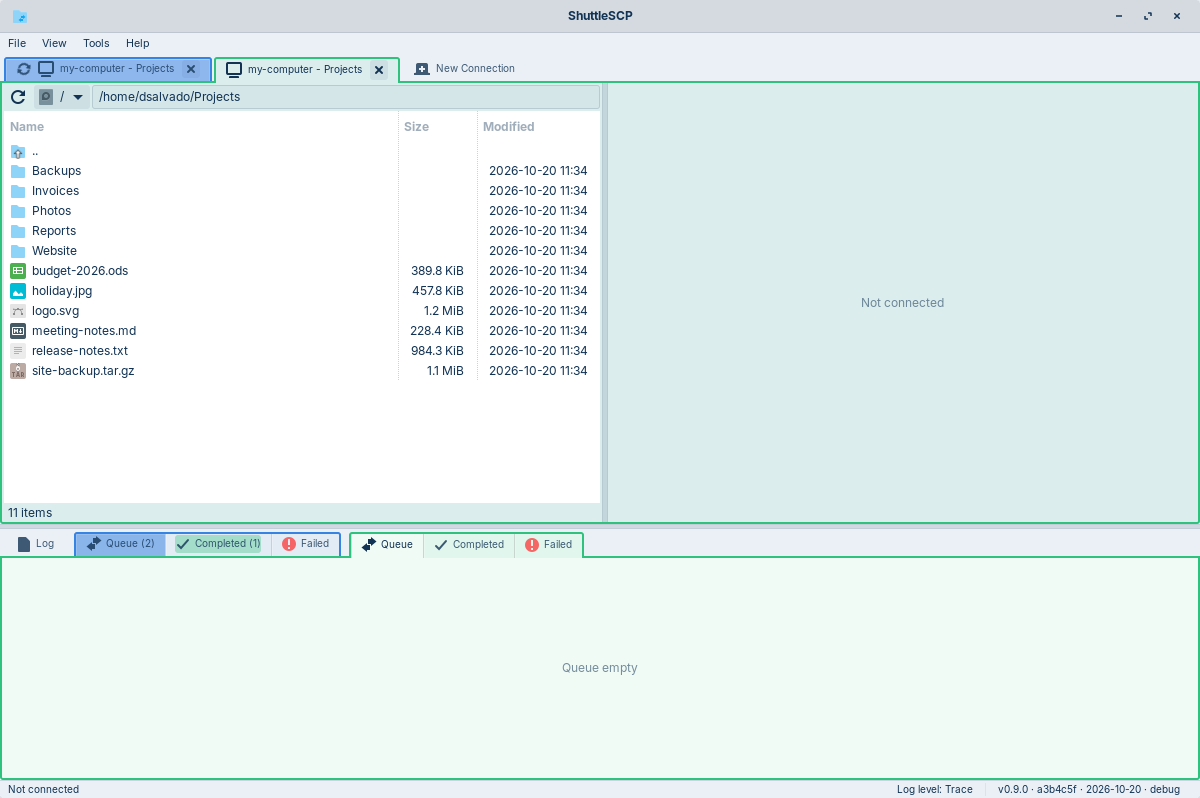The image size is (1200, 798).
Task: Select the Invoices folder icon
Action: coord(18,191)
